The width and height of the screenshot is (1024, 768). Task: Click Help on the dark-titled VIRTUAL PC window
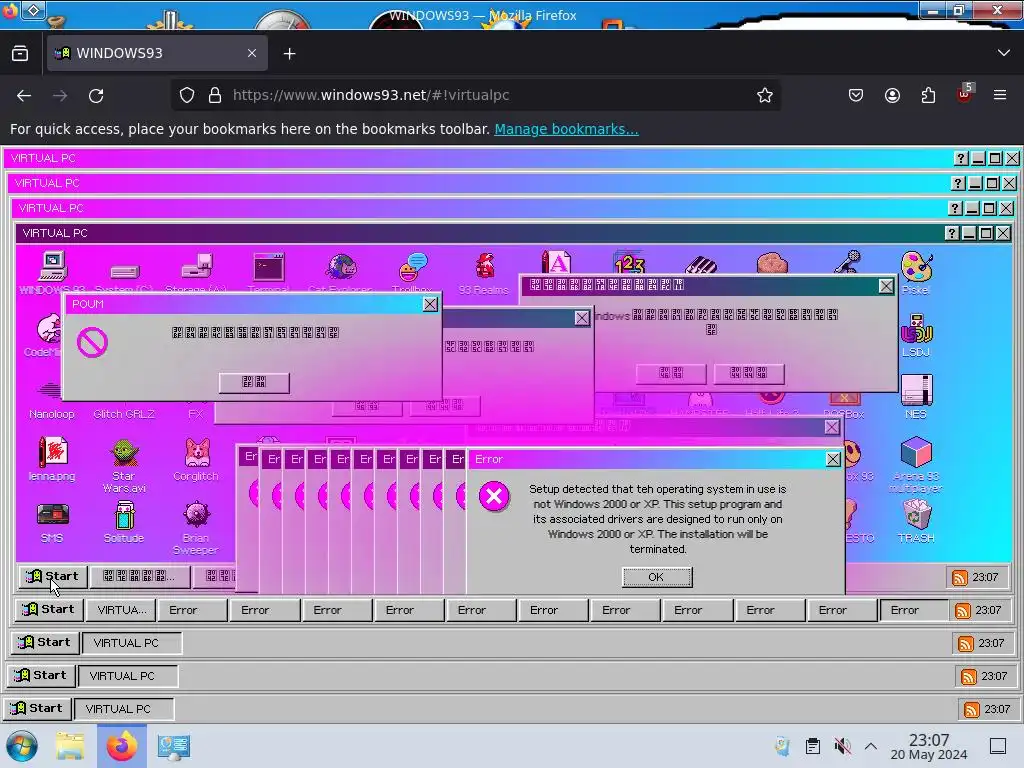coord(952,233)
